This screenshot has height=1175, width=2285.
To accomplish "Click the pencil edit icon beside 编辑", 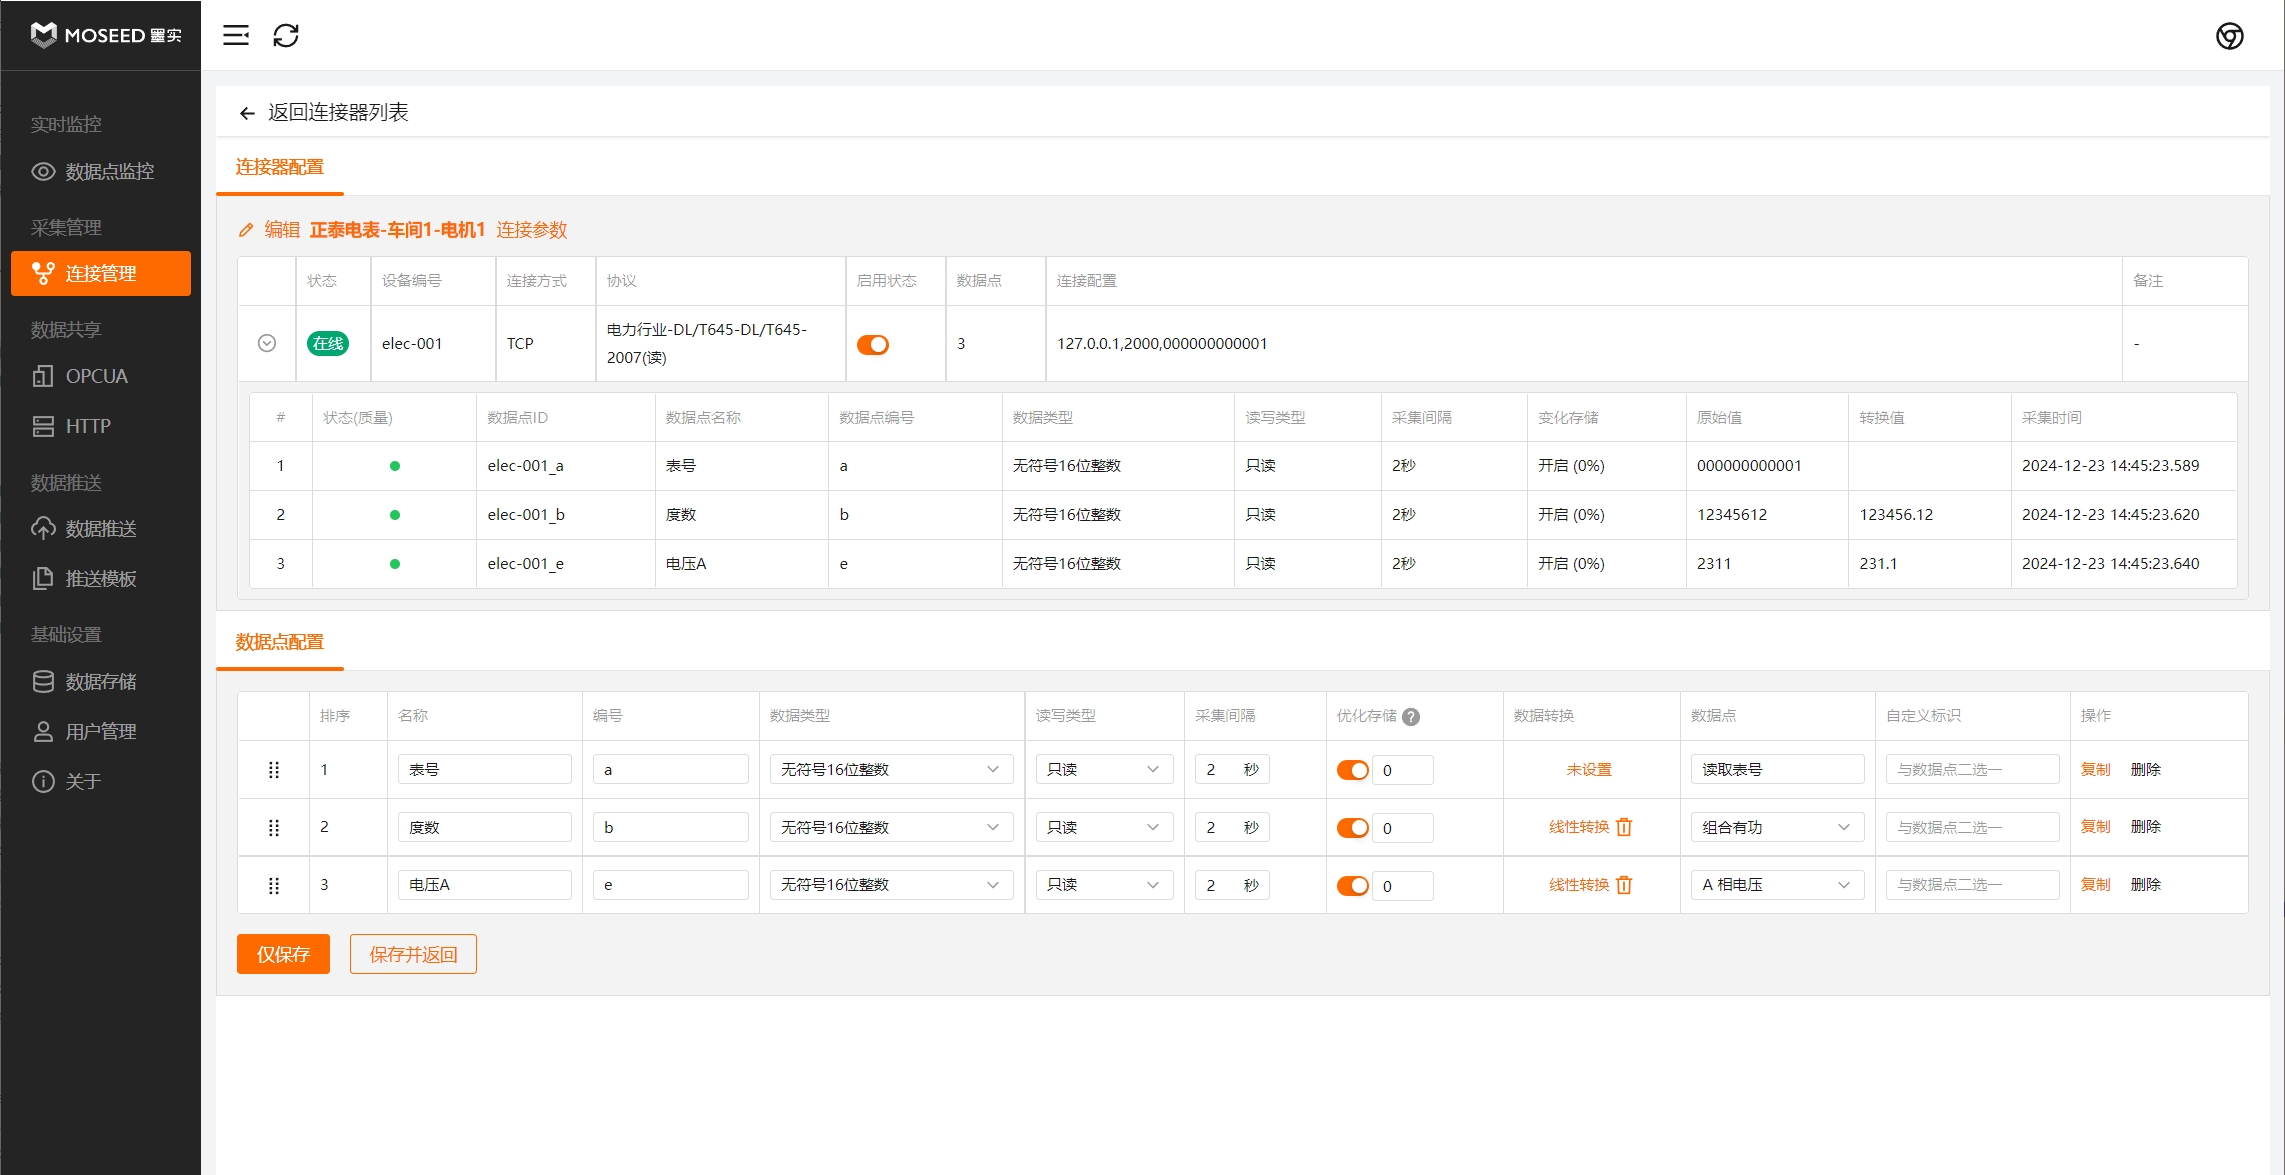I will click(246, 230).
